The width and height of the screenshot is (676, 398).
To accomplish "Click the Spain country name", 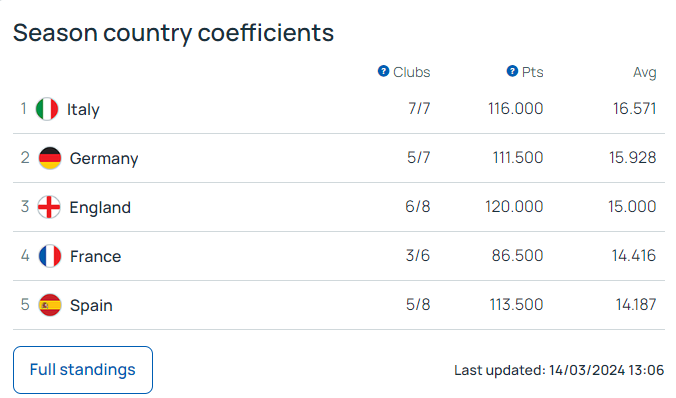I will [91, 306].
